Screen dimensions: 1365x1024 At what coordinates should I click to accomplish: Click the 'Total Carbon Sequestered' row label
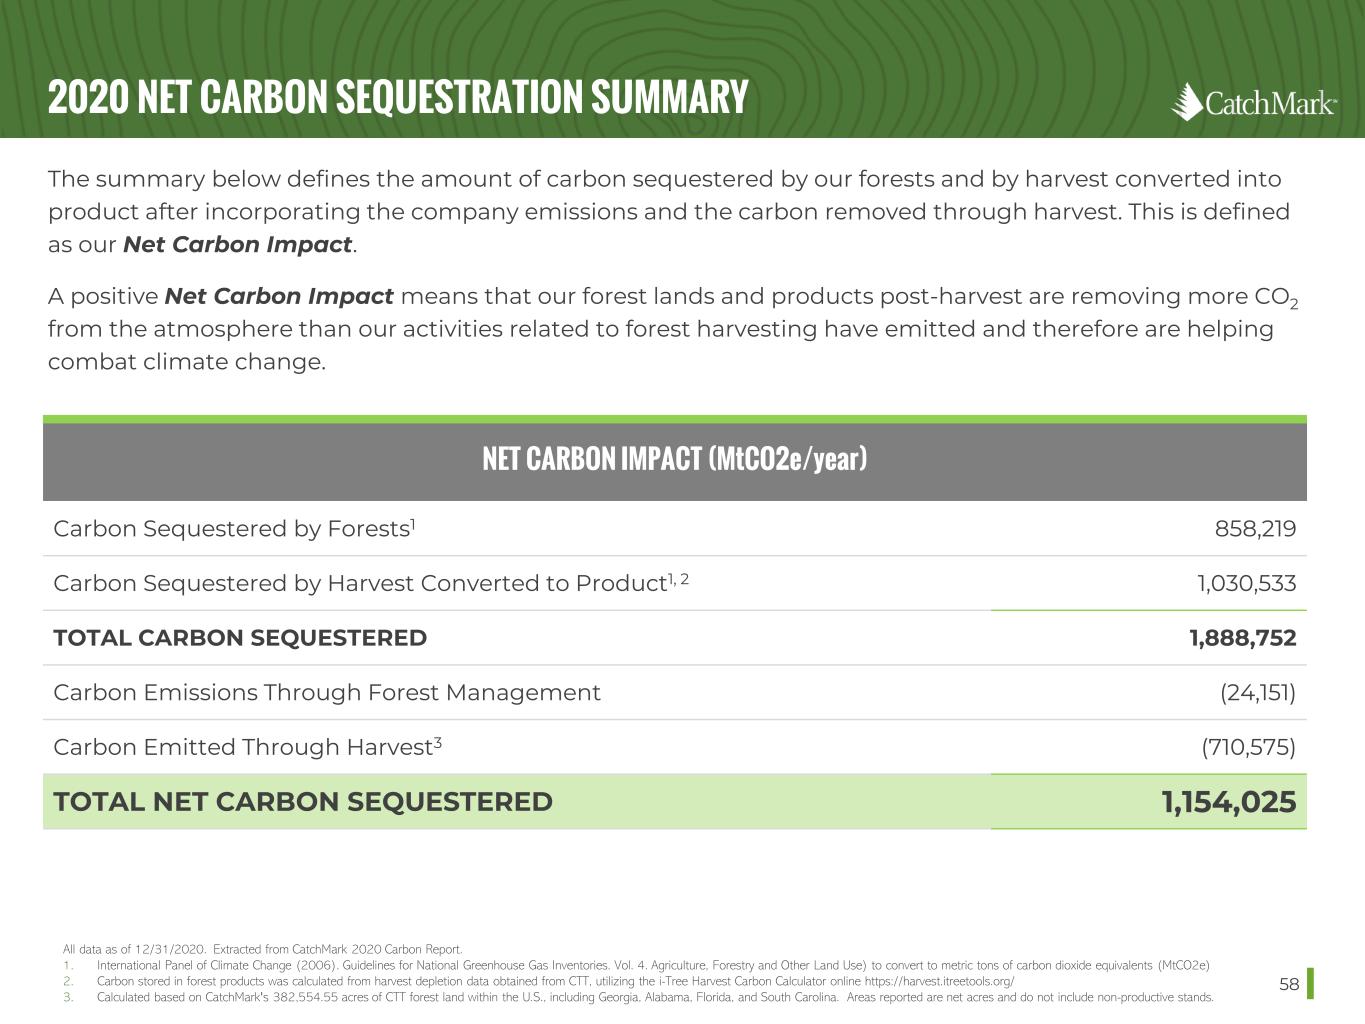pyautogui.click(x=240, y=638)
